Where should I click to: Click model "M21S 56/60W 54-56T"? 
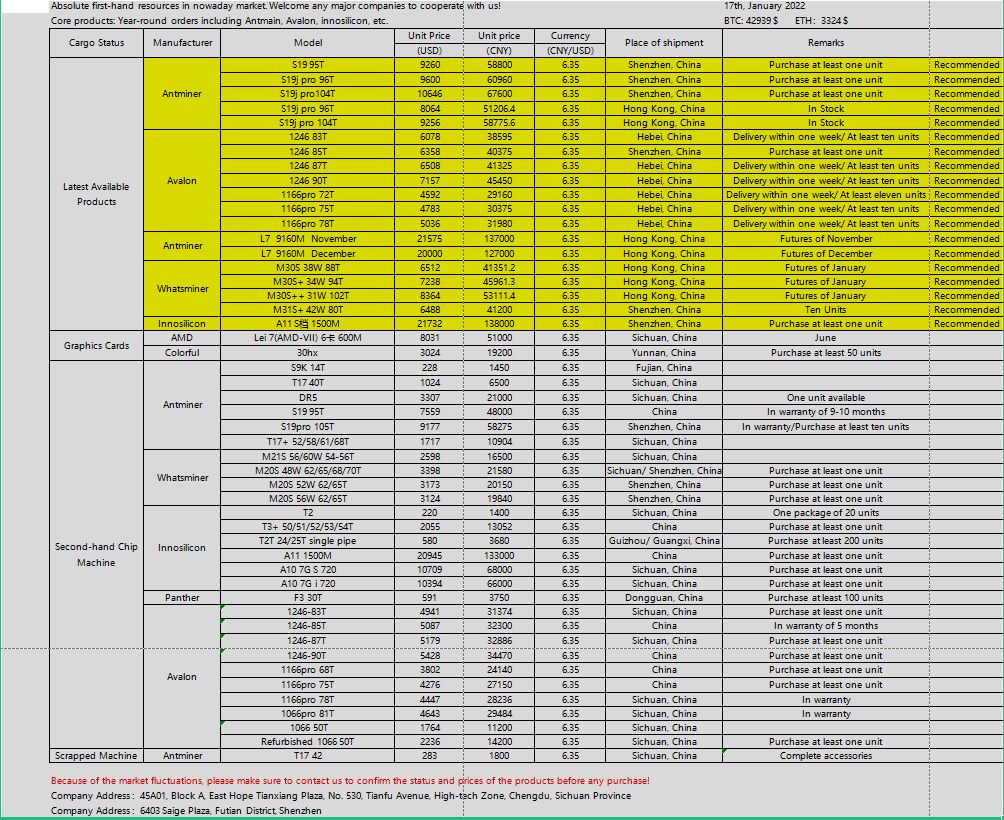pyautogui.click(x=308, y=457)
